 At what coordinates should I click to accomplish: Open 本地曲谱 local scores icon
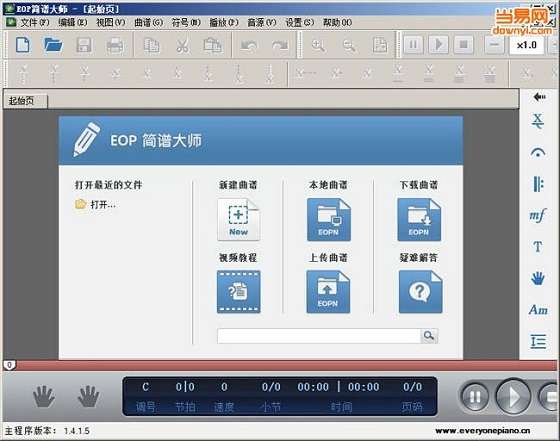(x=329, y=220)
